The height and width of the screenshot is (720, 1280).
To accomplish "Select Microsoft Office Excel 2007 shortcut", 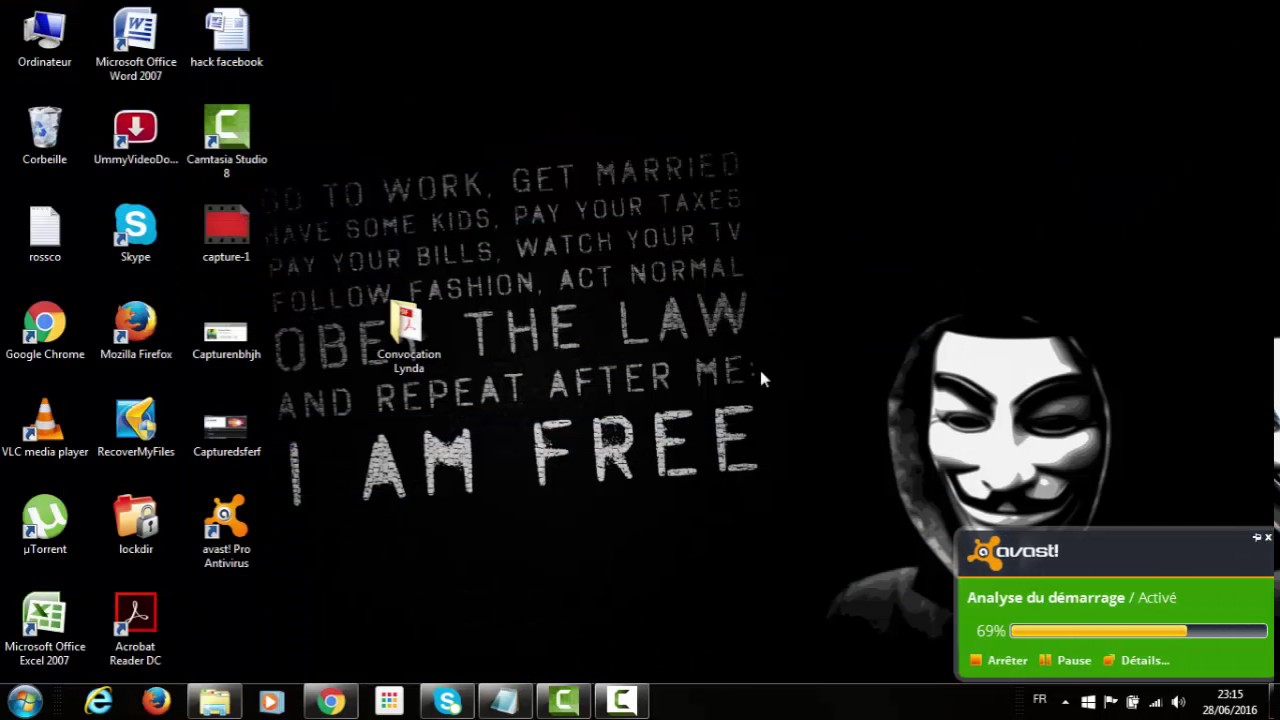I will 45,630.
